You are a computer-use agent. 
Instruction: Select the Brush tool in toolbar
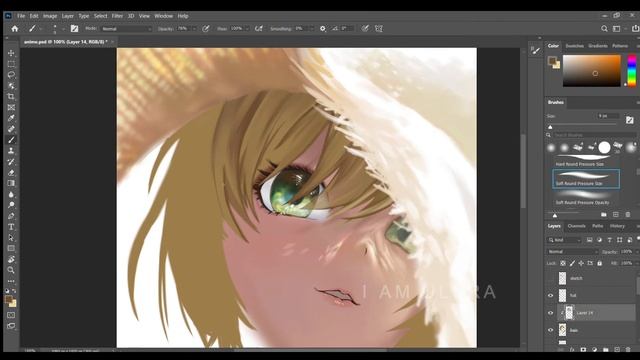[x=11, y=140]
